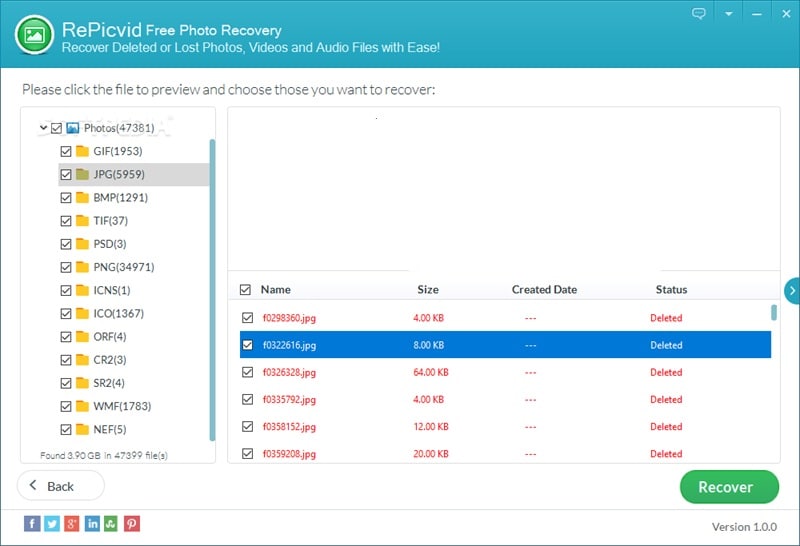The width and height of the screenshot is (800, 546).
Task: Uncheck the JPG(5959) checkbox
Action: tap(66, 175)
